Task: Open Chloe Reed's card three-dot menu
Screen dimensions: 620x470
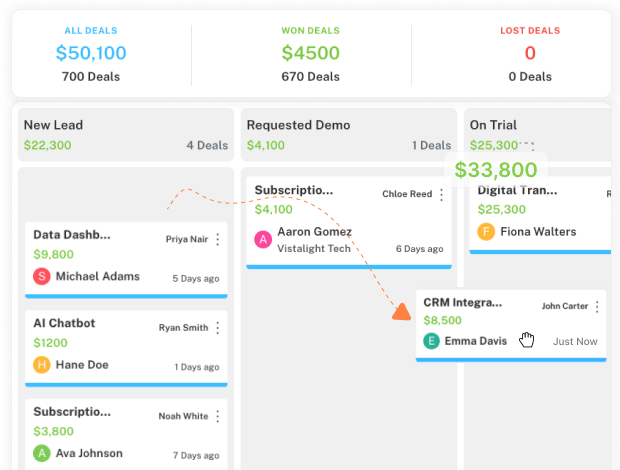Action: [x=441, y=194]
